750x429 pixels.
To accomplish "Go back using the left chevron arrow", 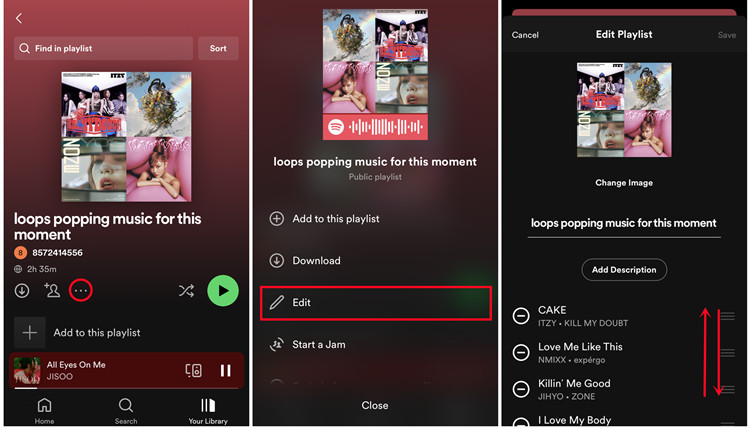I will coord(19,19).
